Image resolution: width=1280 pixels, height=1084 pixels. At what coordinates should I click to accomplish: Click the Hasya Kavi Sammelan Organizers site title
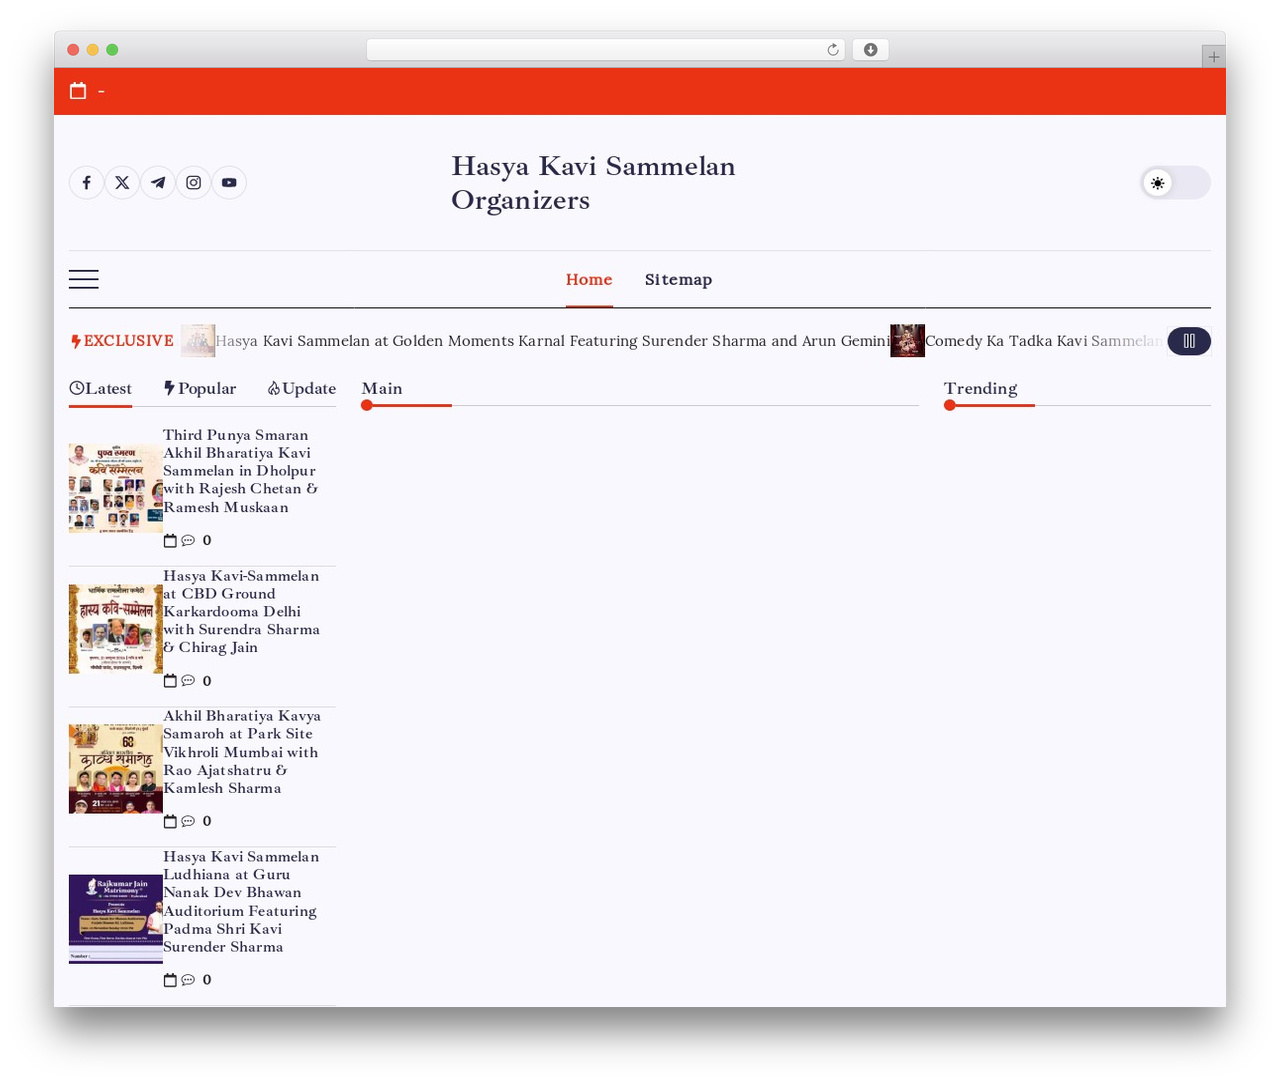pos(593,183)
